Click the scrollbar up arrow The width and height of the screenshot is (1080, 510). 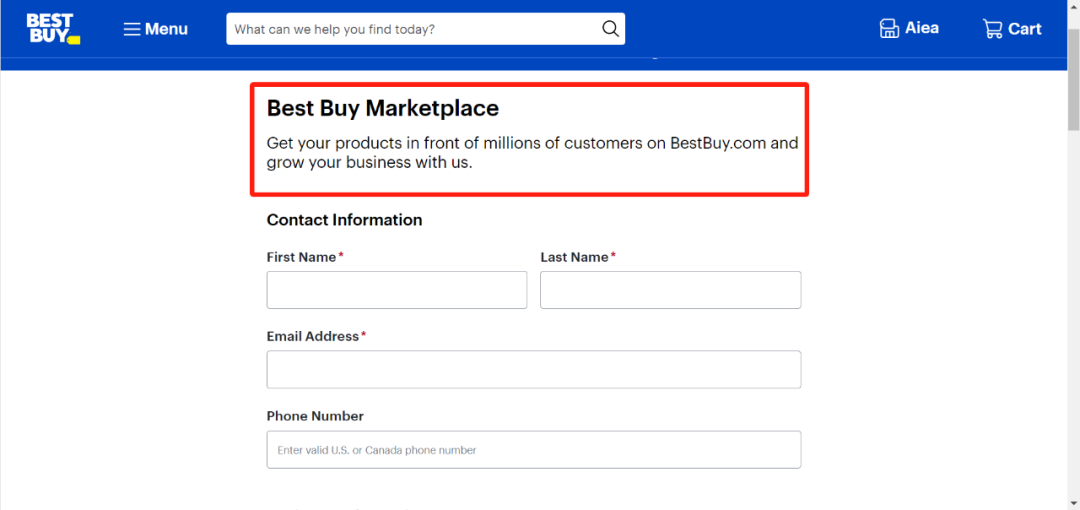coord(1073,7)
